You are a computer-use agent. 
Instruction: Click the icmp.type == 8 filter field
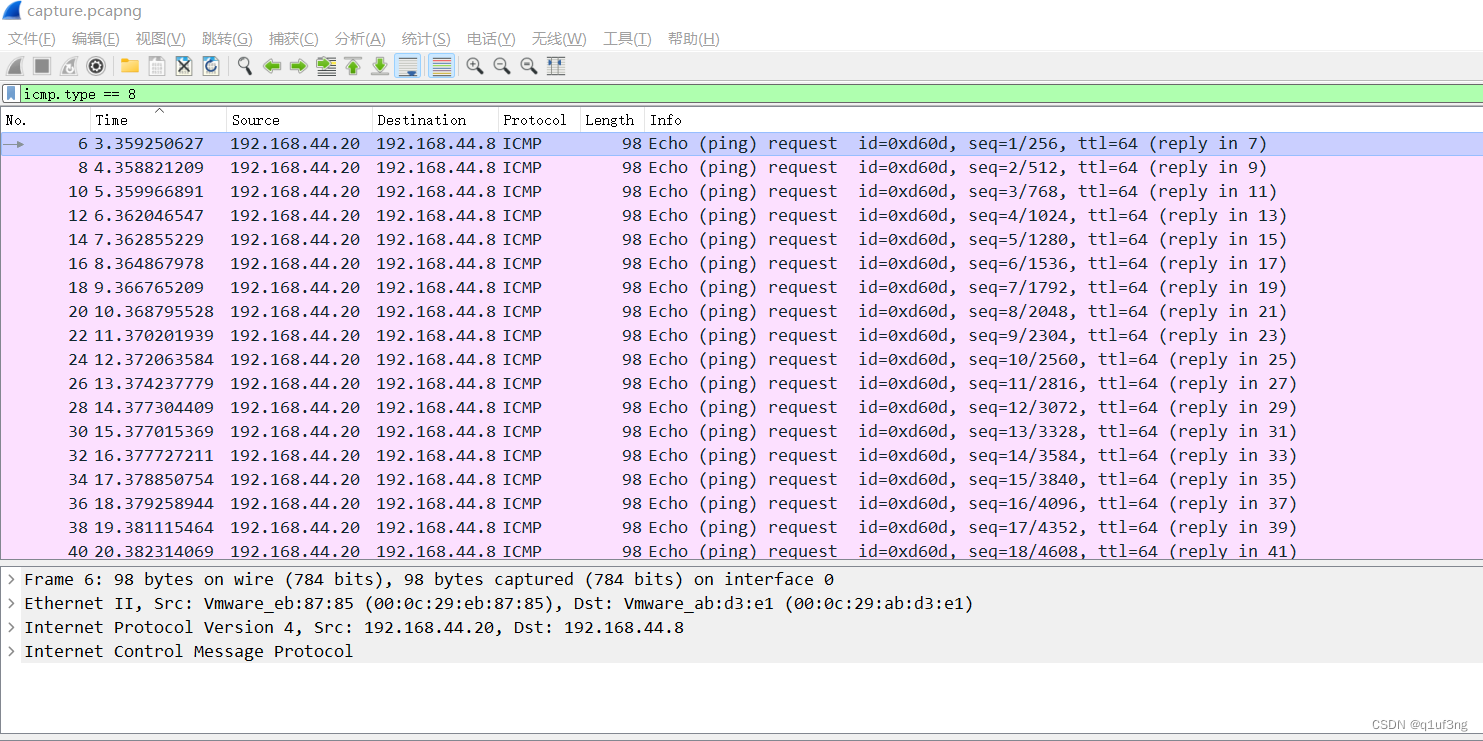click(750, 94)
